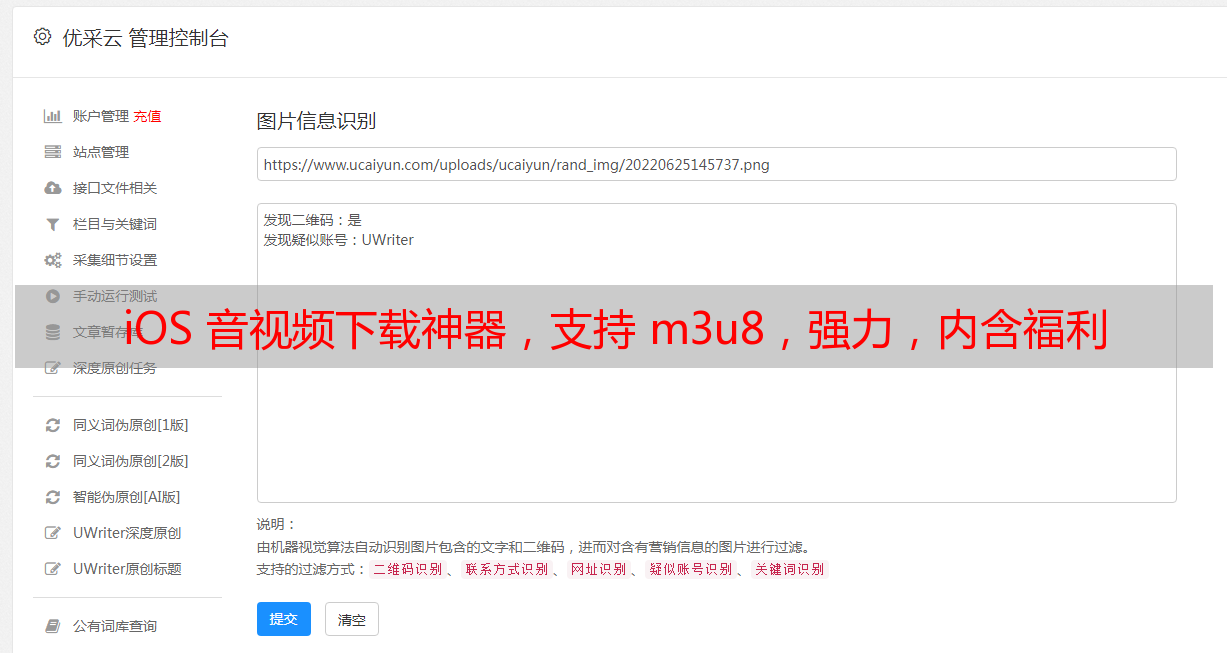The image size is (1227, 653).
Task: Click the 网址识别 tag
Action: click(598, 569)
